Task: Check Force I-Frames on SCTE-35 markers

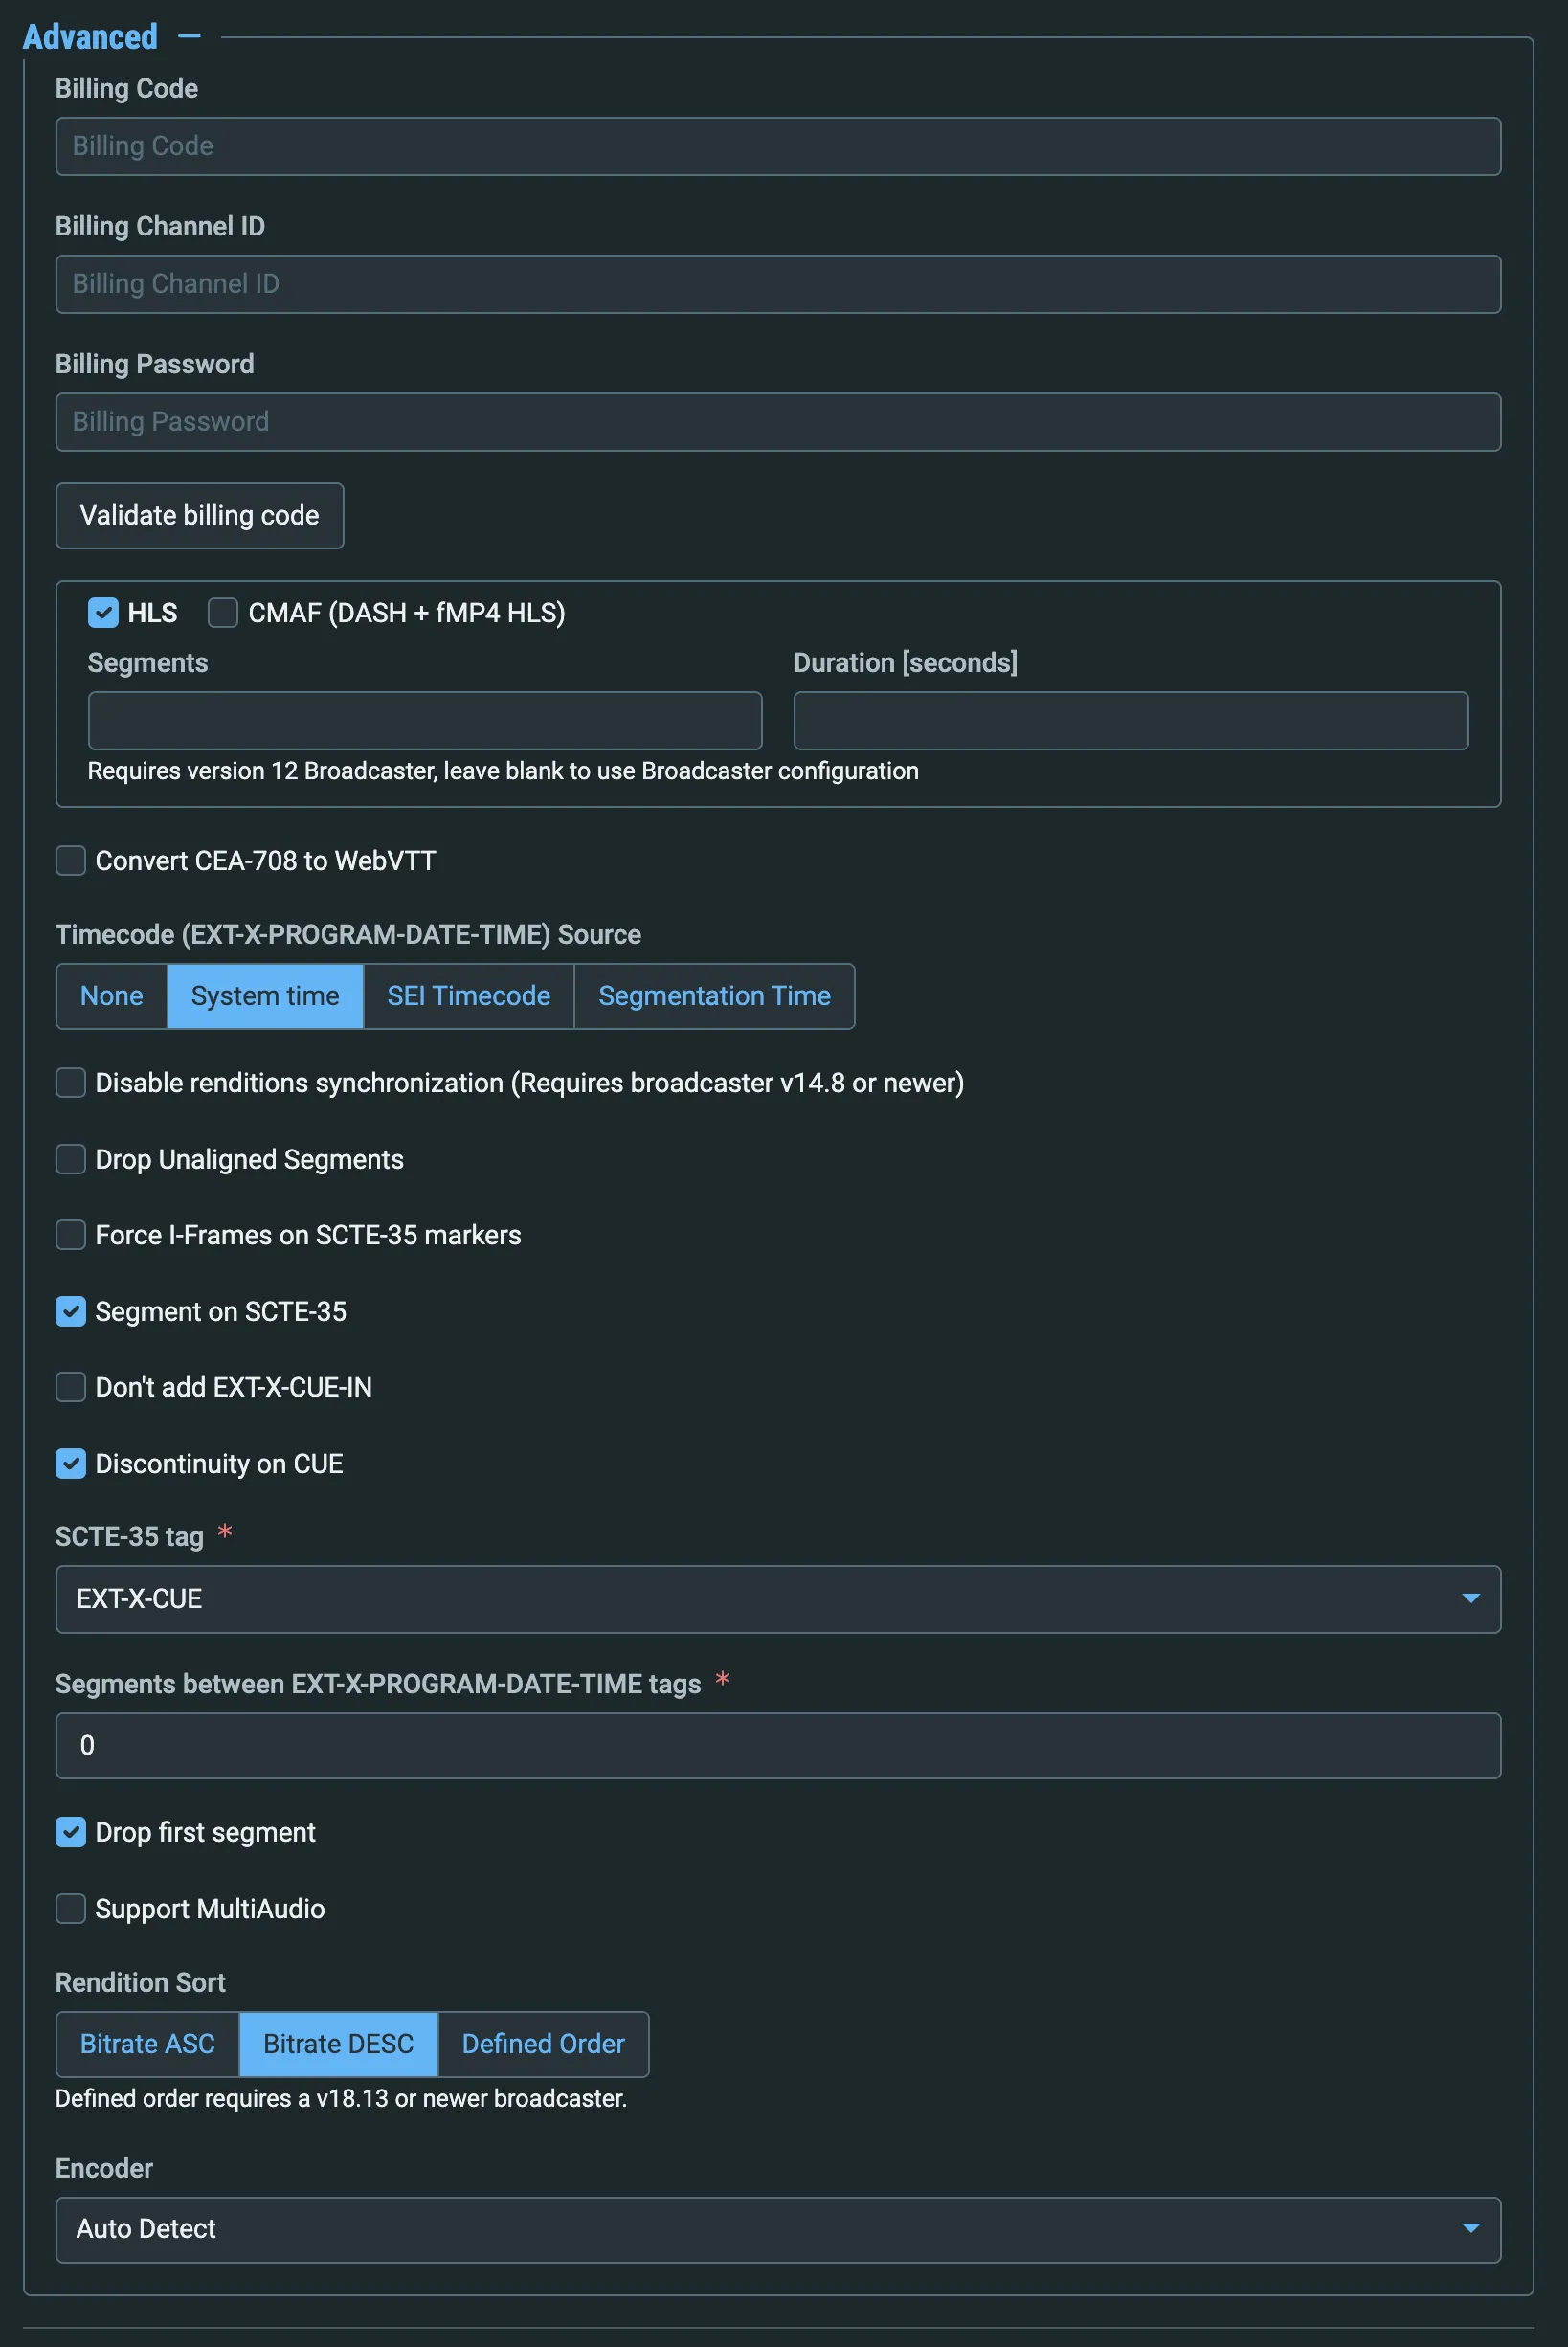Action: 71,1235
